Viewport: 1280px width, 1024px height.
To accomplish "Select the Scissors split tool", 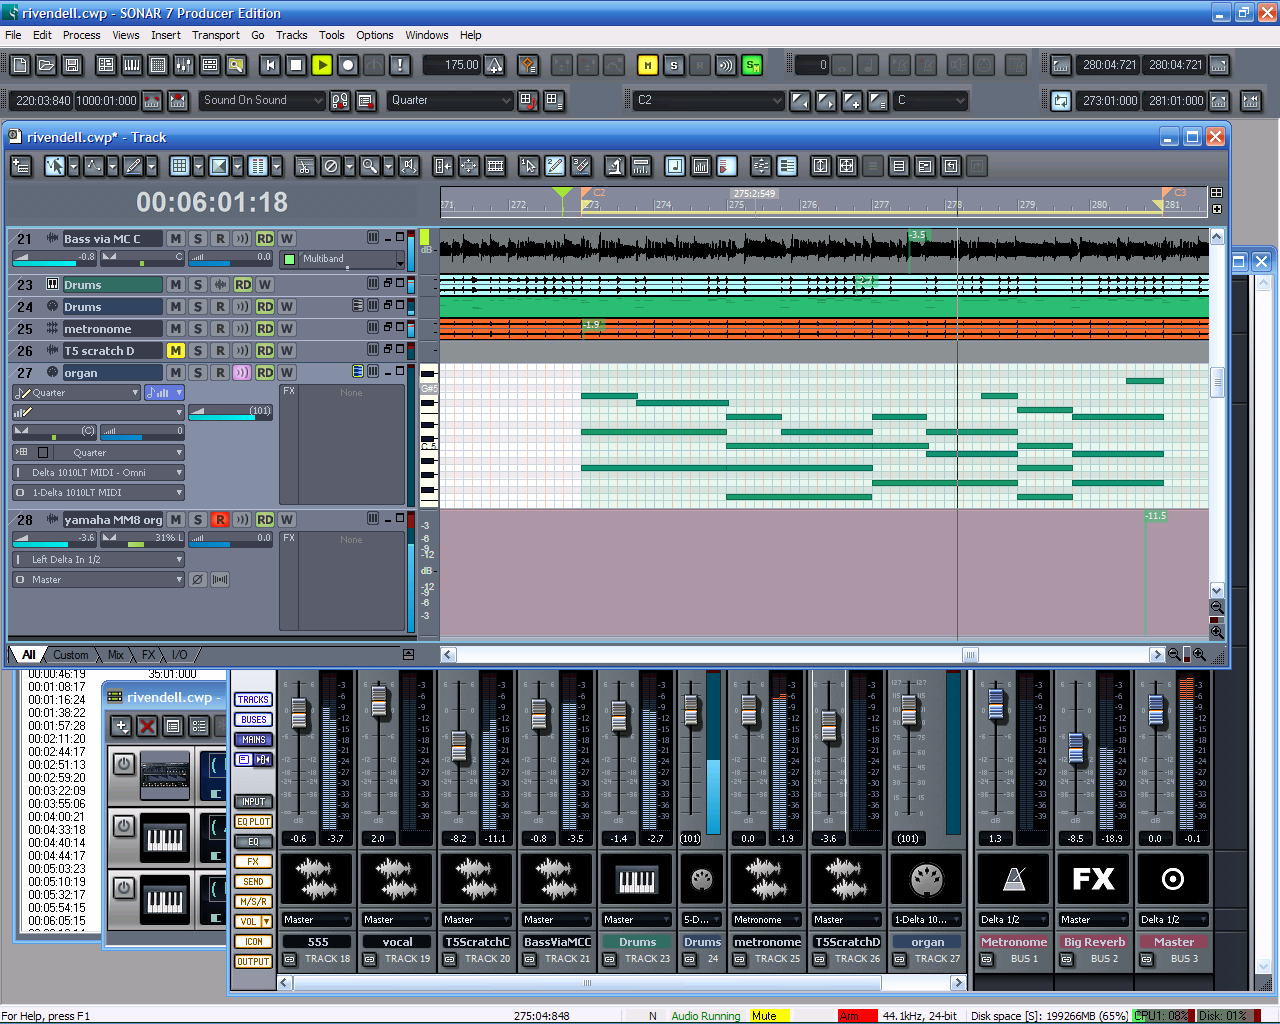I will click(305, 166).
